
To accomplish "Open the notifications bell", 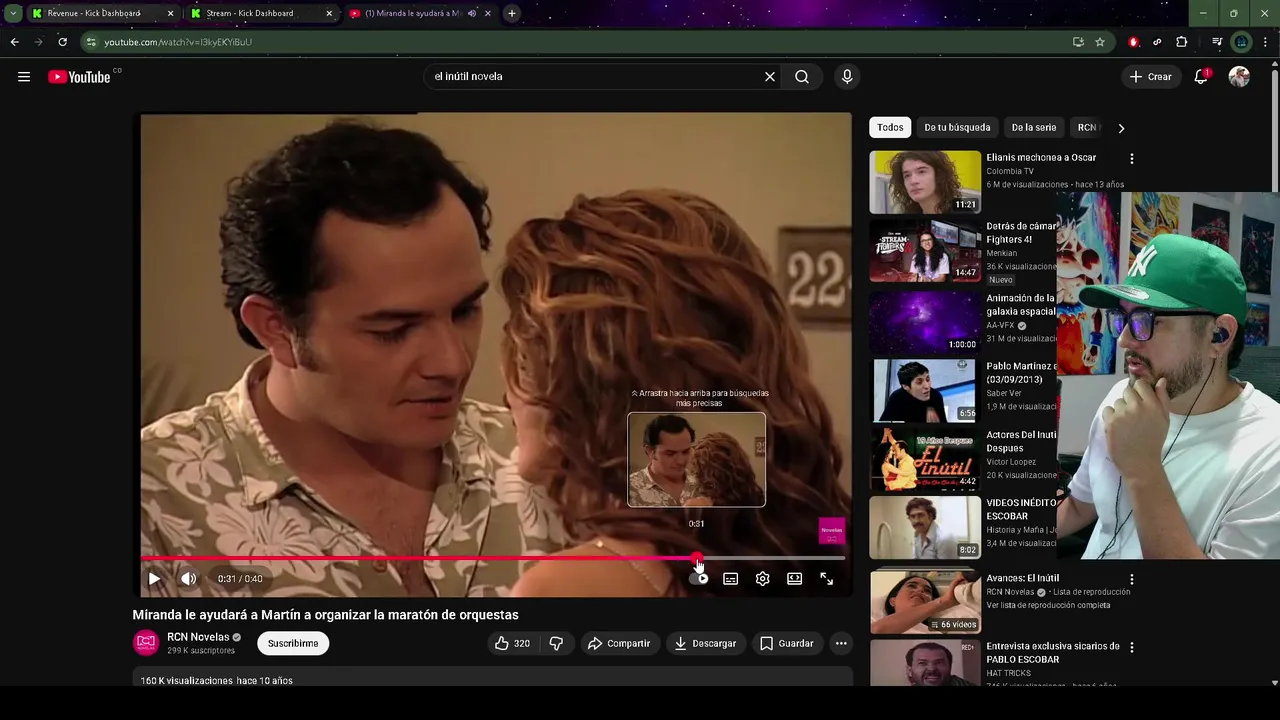I will point(1202,77).
